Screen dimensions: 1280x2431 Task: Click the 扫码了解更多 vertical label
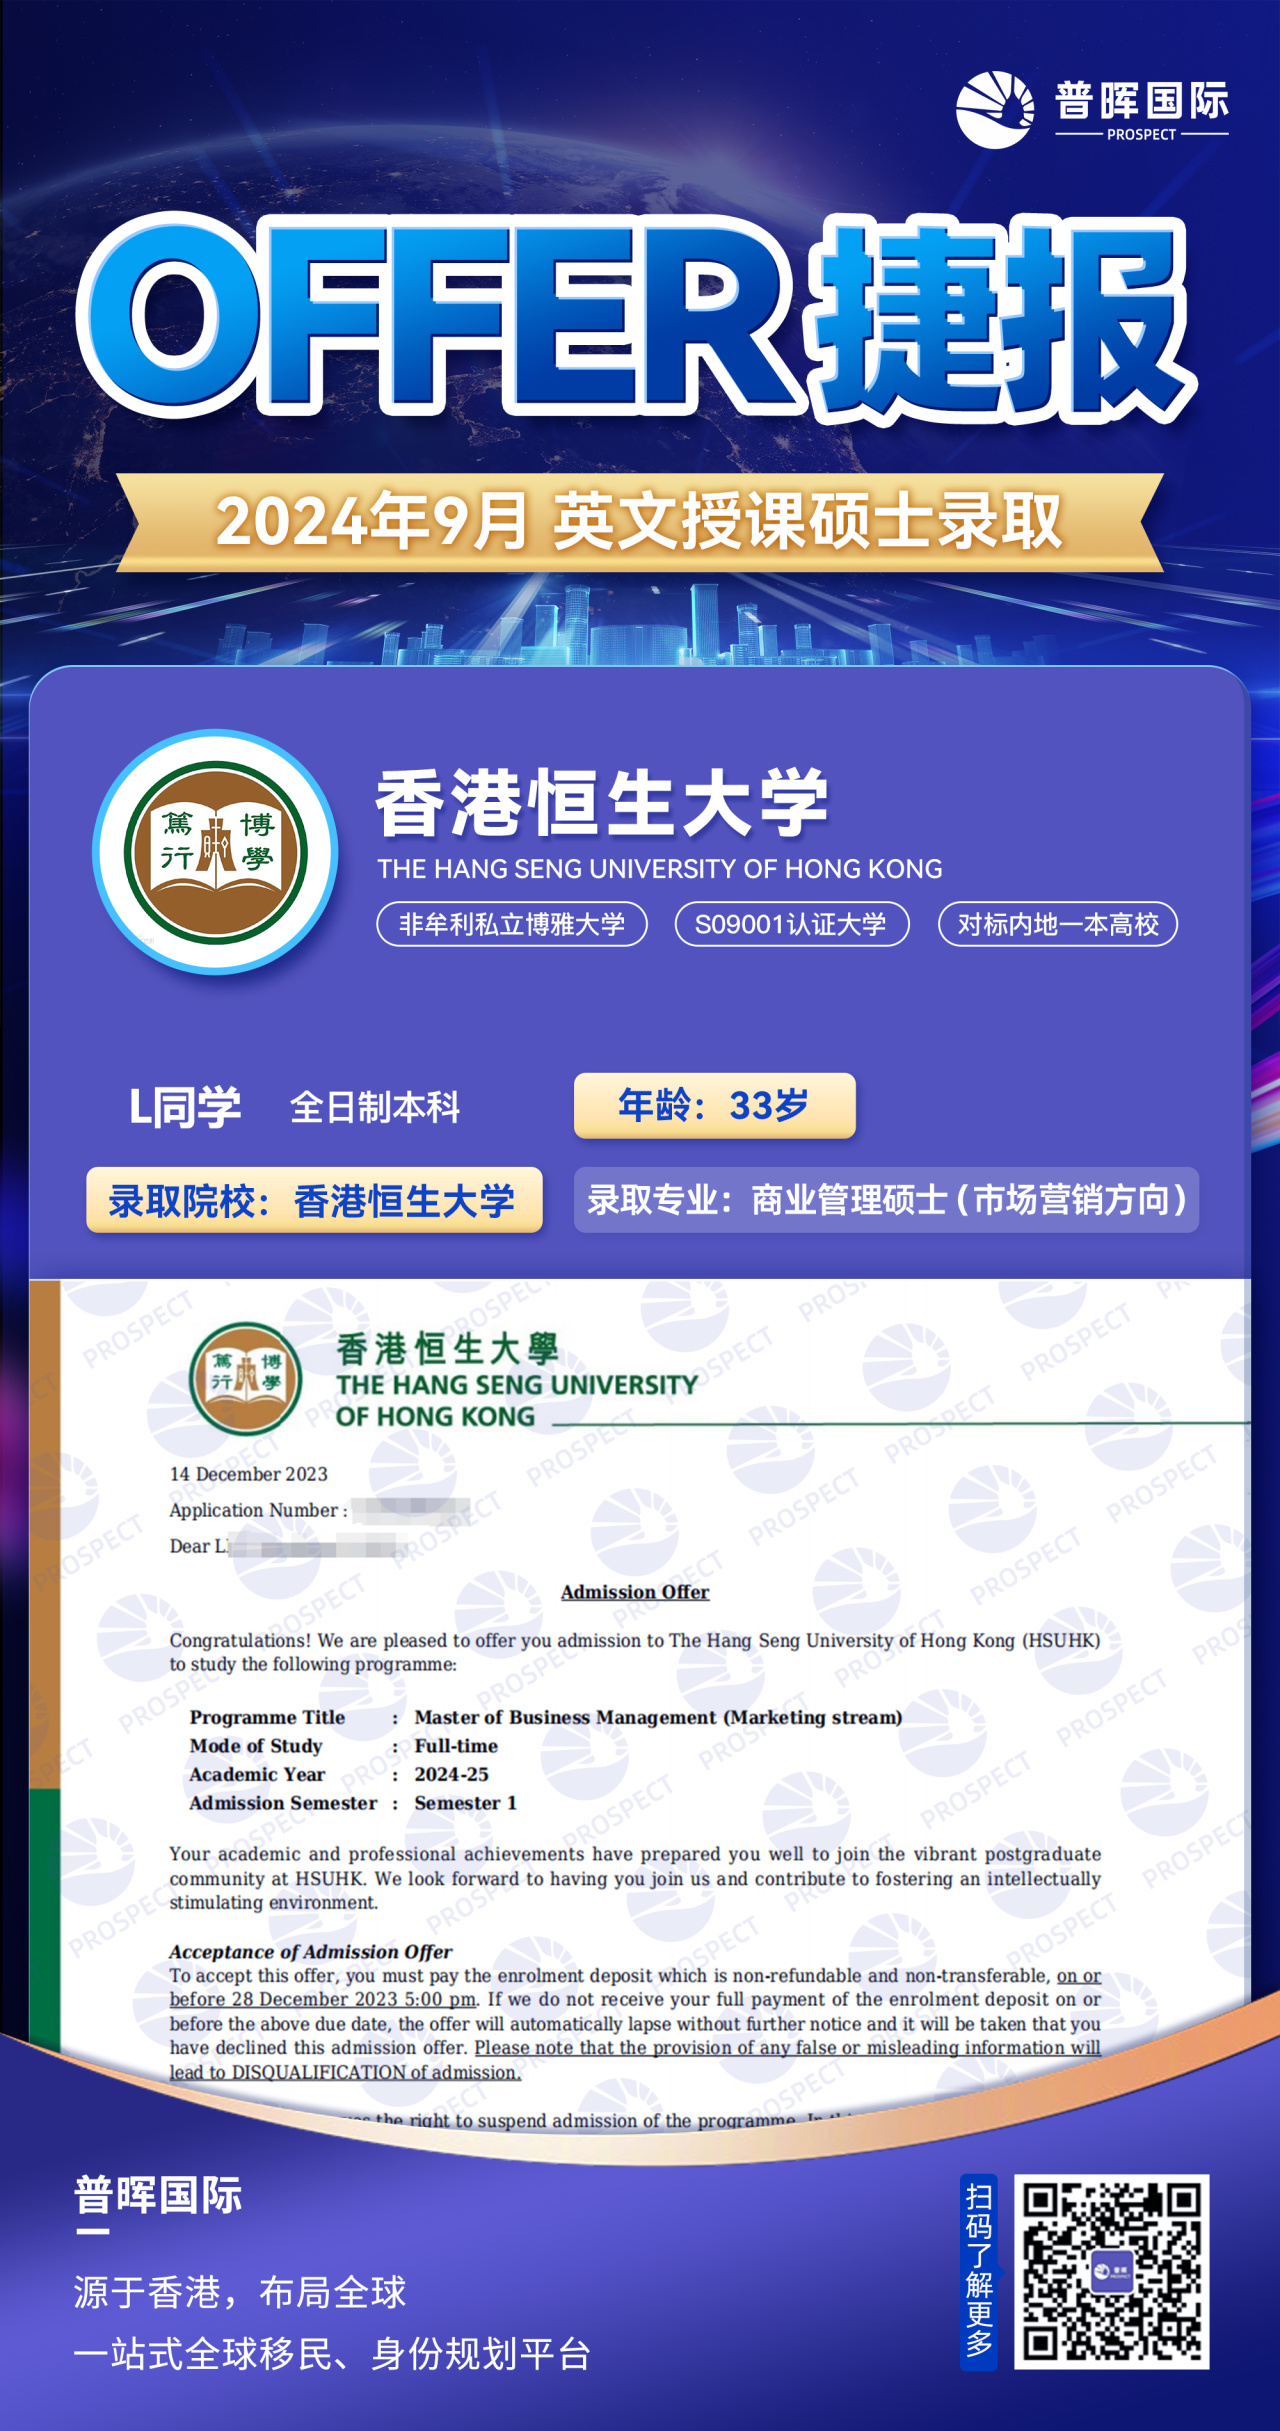coord(980,2272)
